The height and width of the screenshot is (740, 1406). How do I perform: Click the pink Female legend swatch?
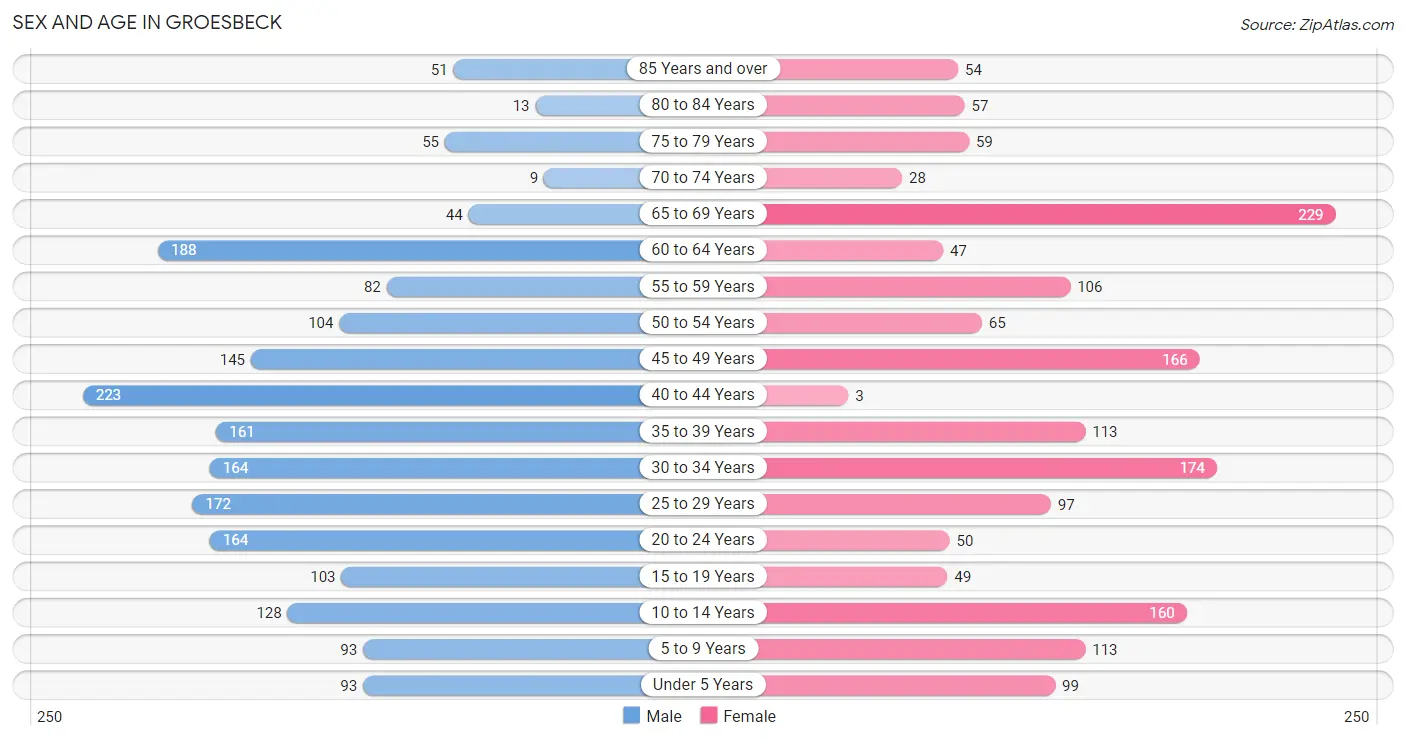pyautogui.click(x=709, y=716)
